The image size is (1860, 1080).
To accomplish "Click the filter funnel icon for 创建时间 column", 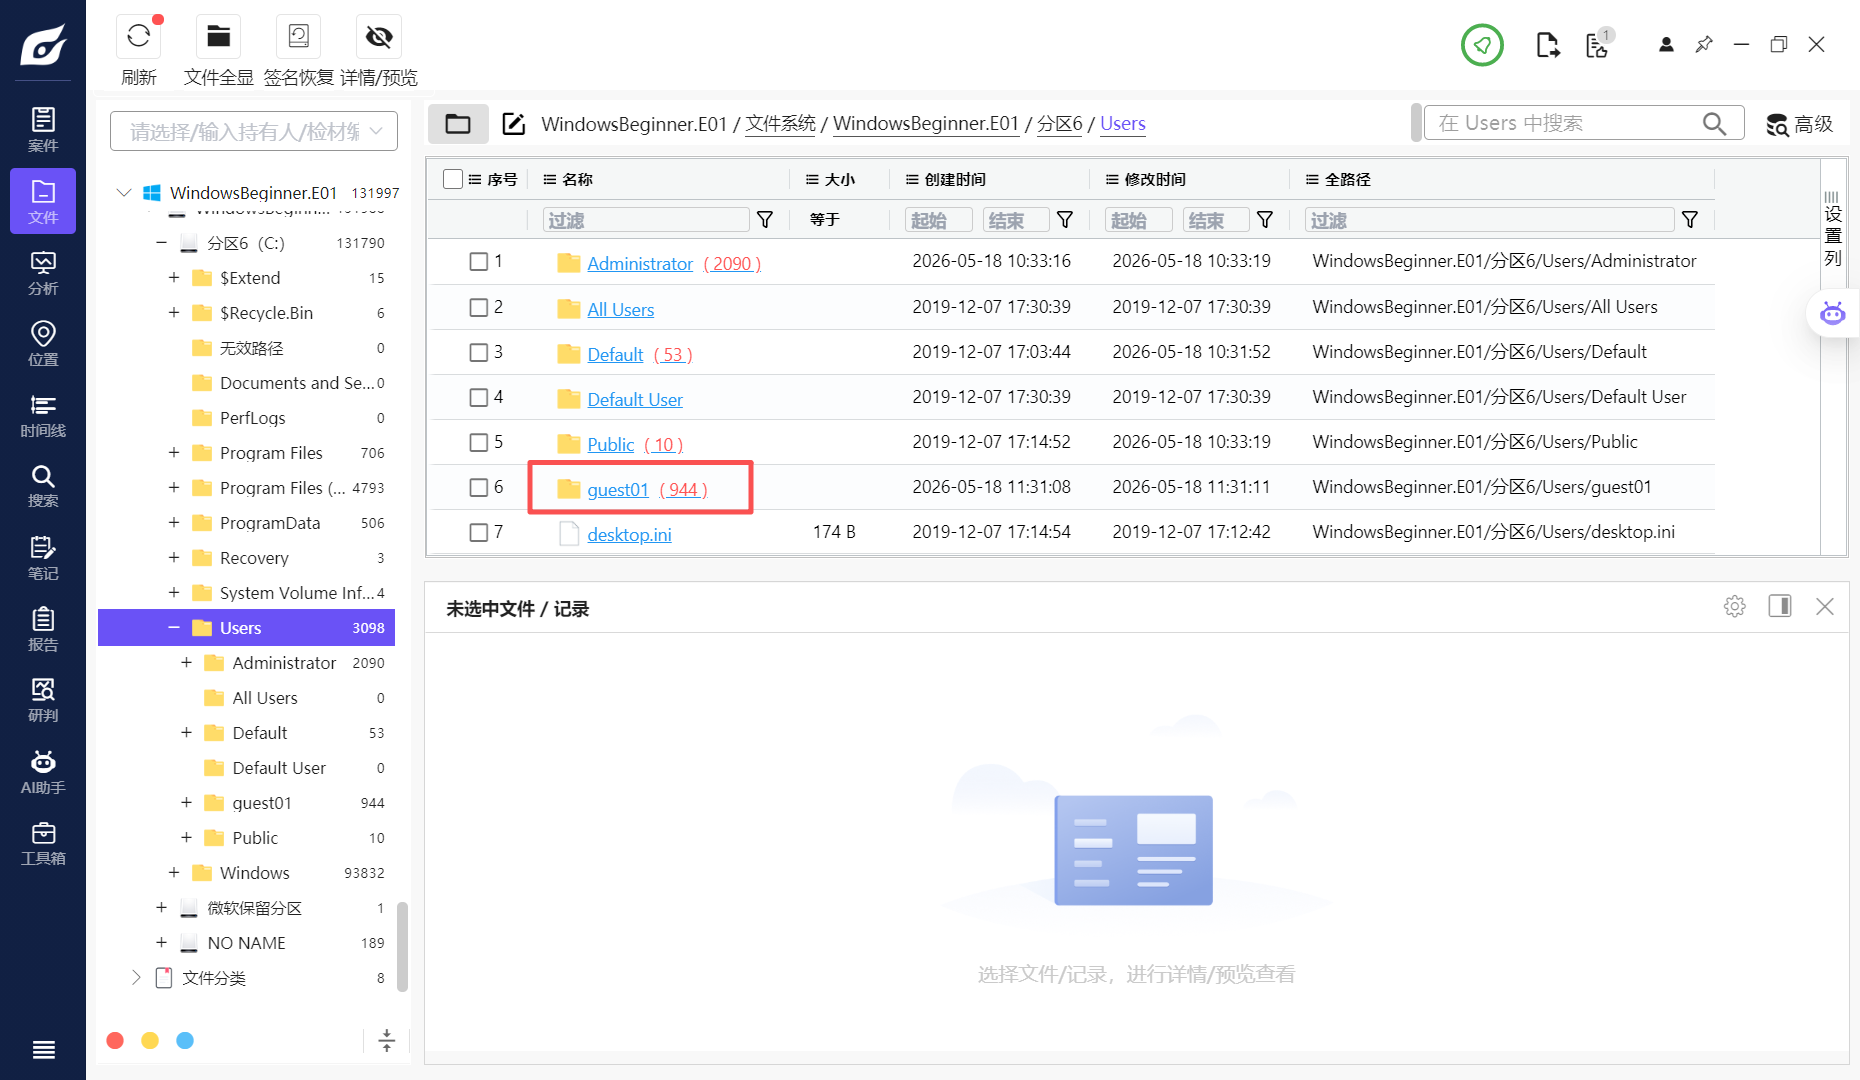I will pos(1065,220).
